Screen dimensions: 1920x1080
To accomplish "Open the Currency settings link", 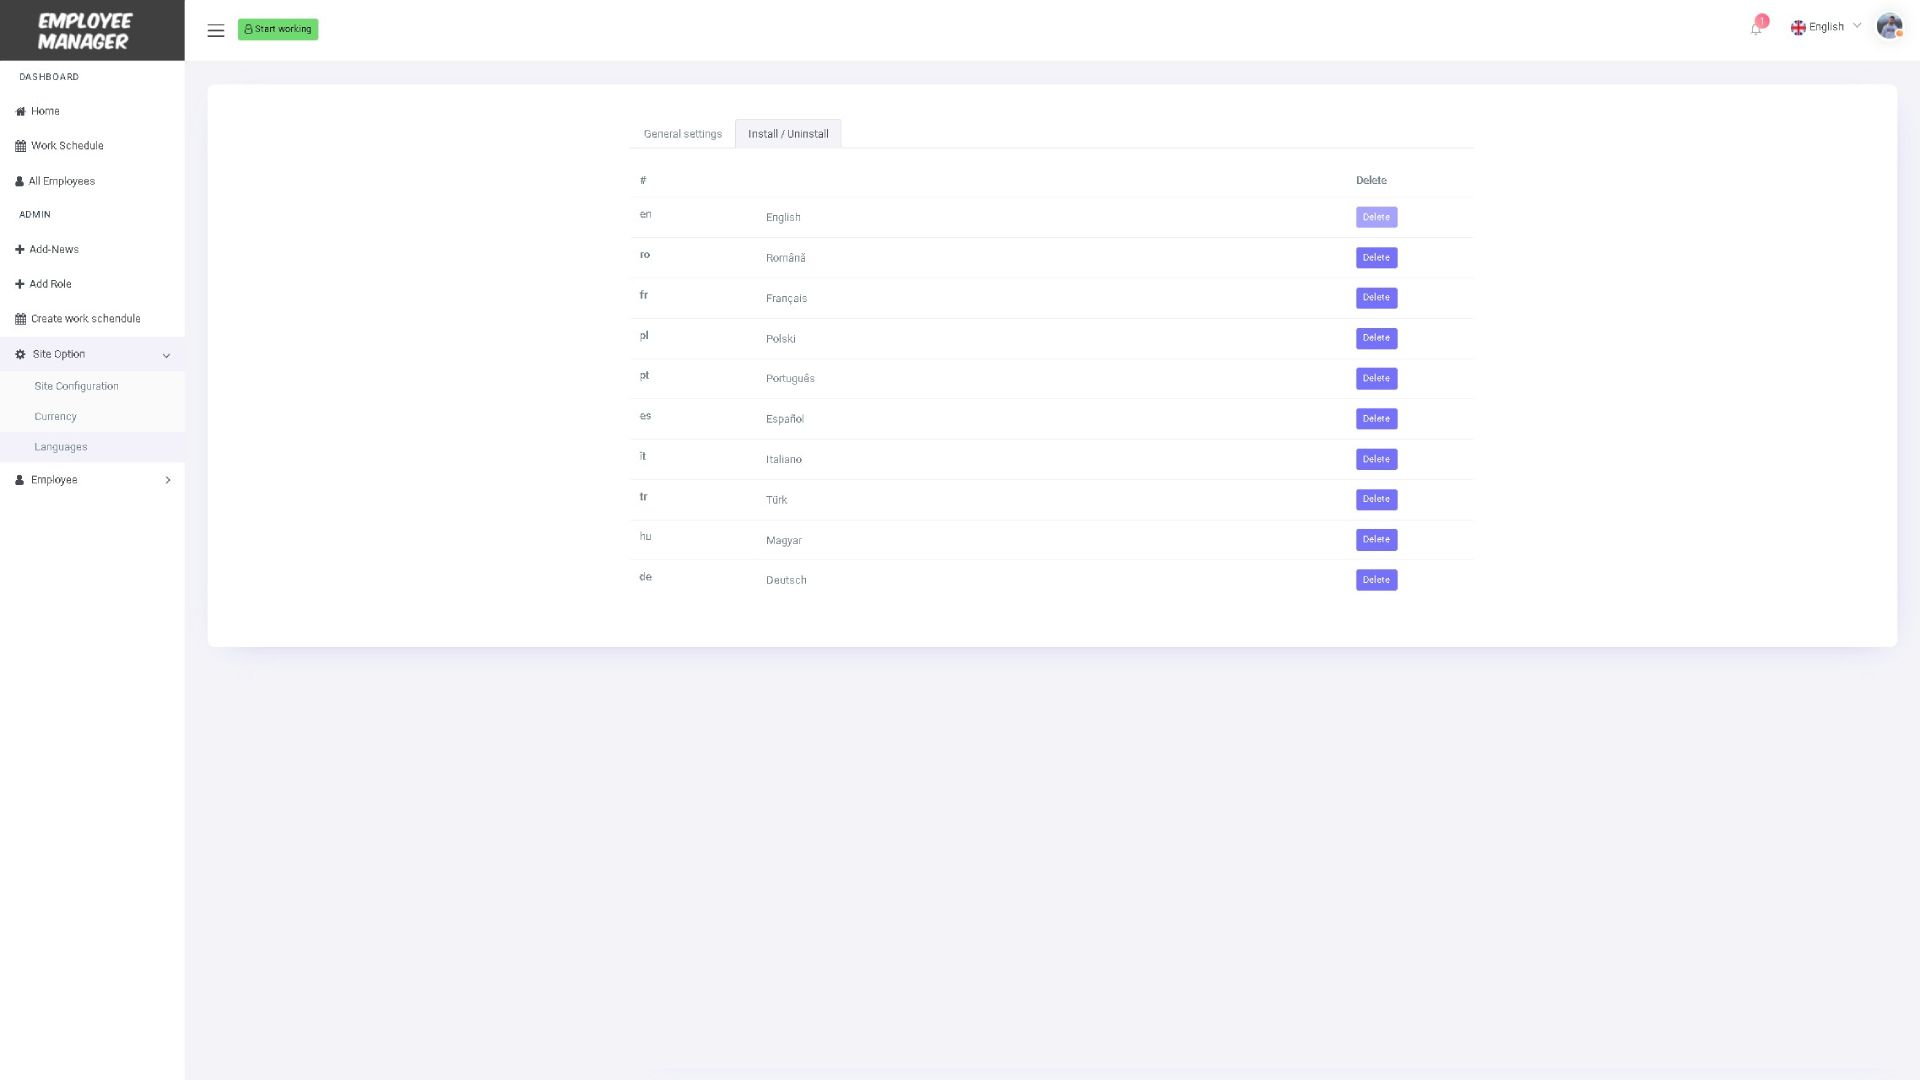I will pyautogui.click(x=55, y=416).
